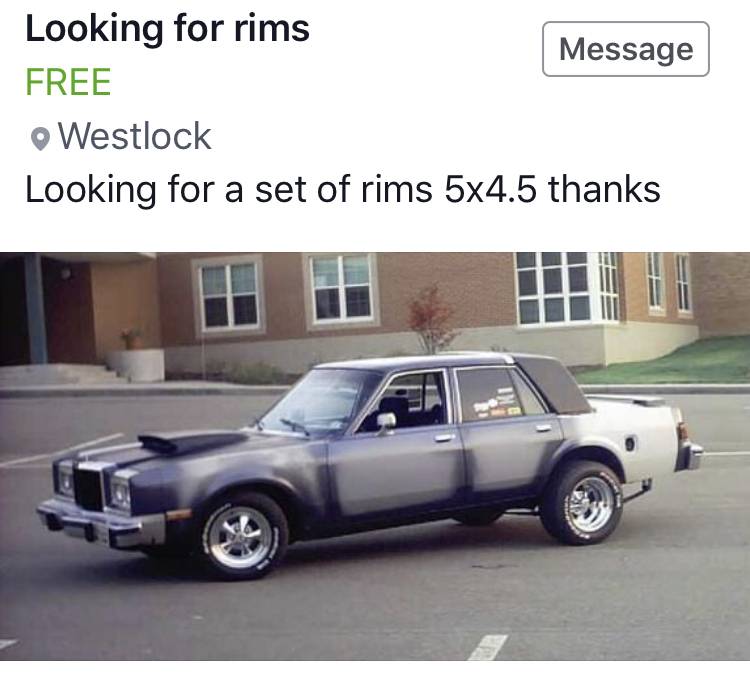Image resolution: width=750 pixels, height=675 pixels.
Task: Click the driver door handle on the car
Action: [443, 438]
